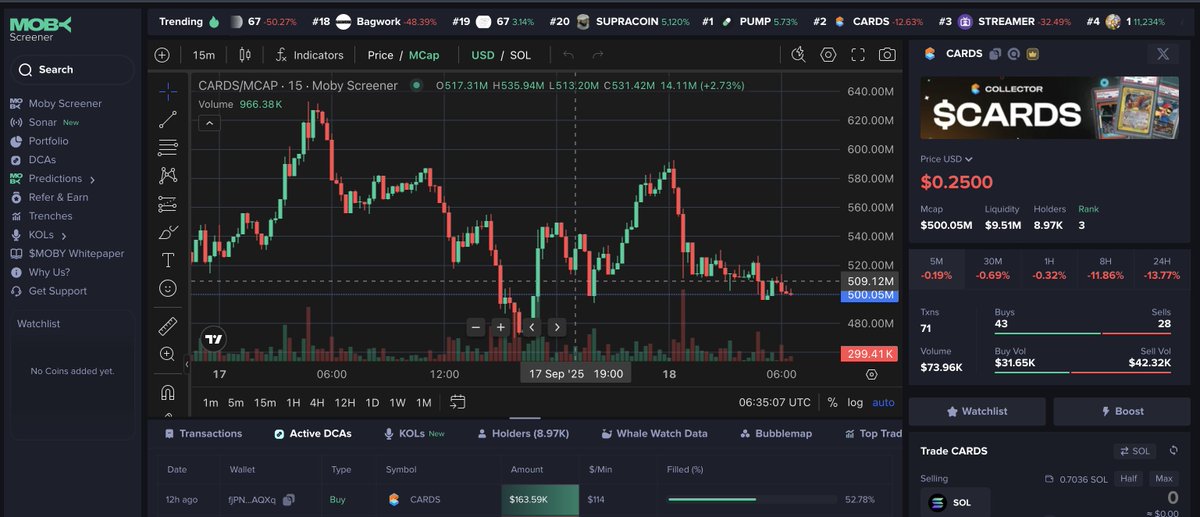Open the CARDS website link icon
The image size is (1200, 517).
(x=1013, y=54)
